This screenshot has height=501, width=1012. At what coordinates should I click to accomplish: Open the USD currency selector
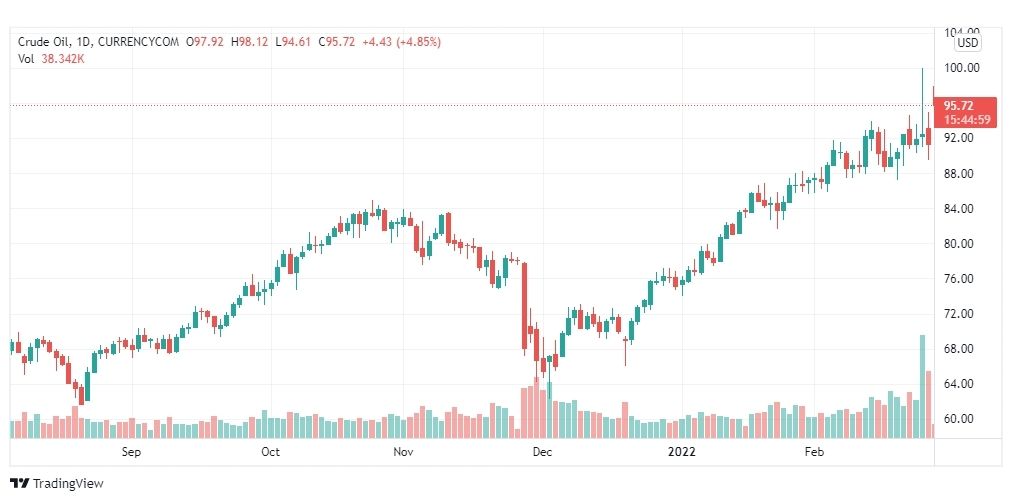pyautogui.click(x=967, y=43)
